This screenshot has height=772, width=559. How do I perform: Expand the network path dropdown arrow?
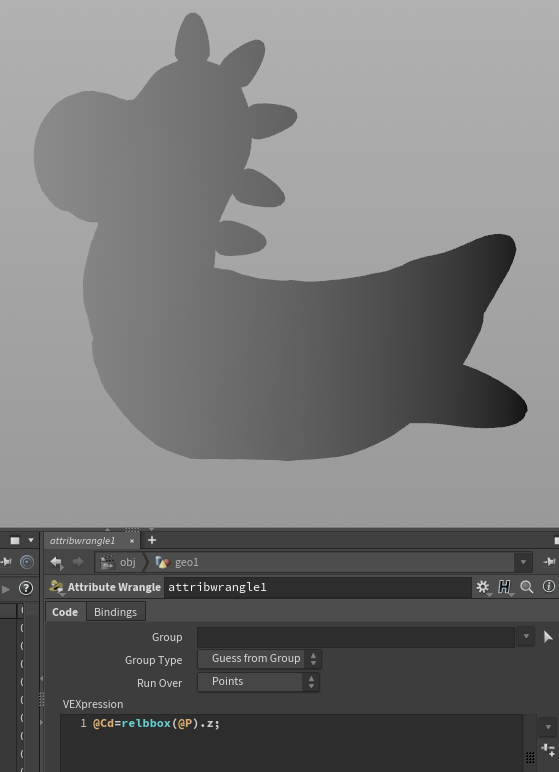pos(523,562)
